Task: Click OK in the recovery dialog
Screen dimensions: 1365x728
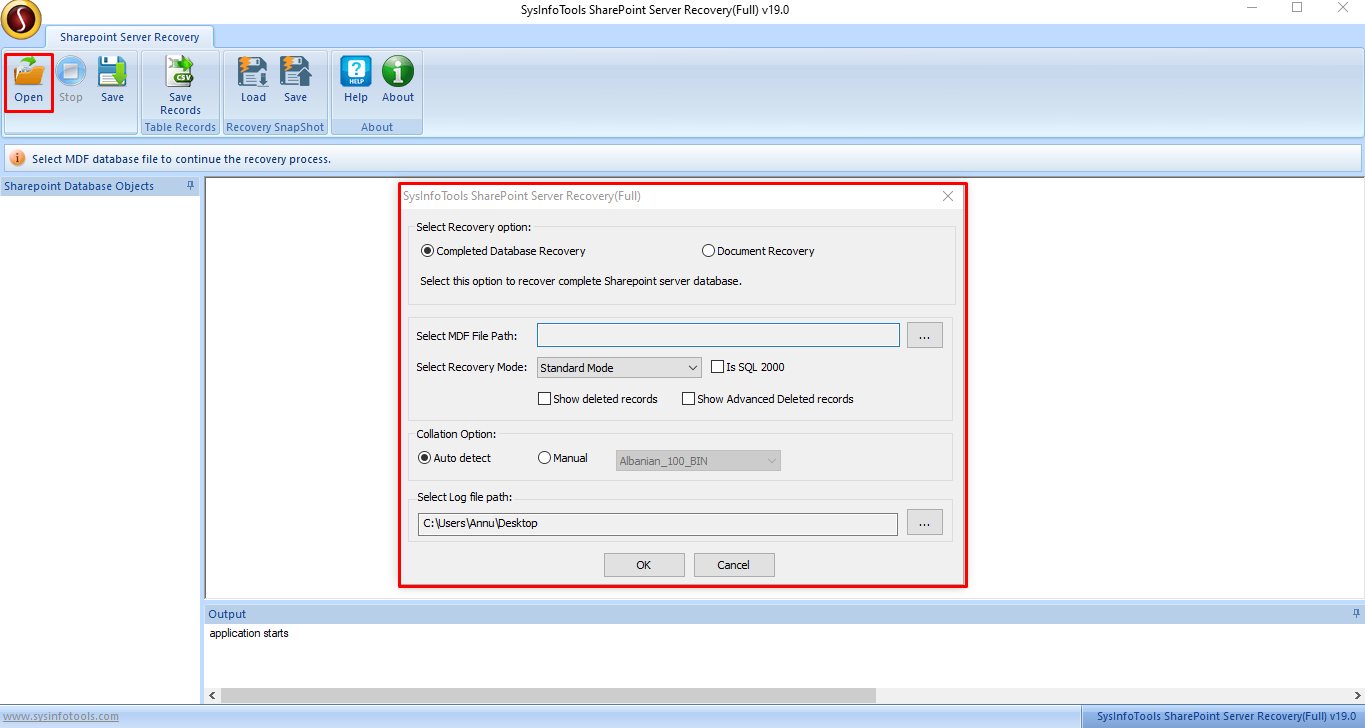Action: tap(644, 565)
